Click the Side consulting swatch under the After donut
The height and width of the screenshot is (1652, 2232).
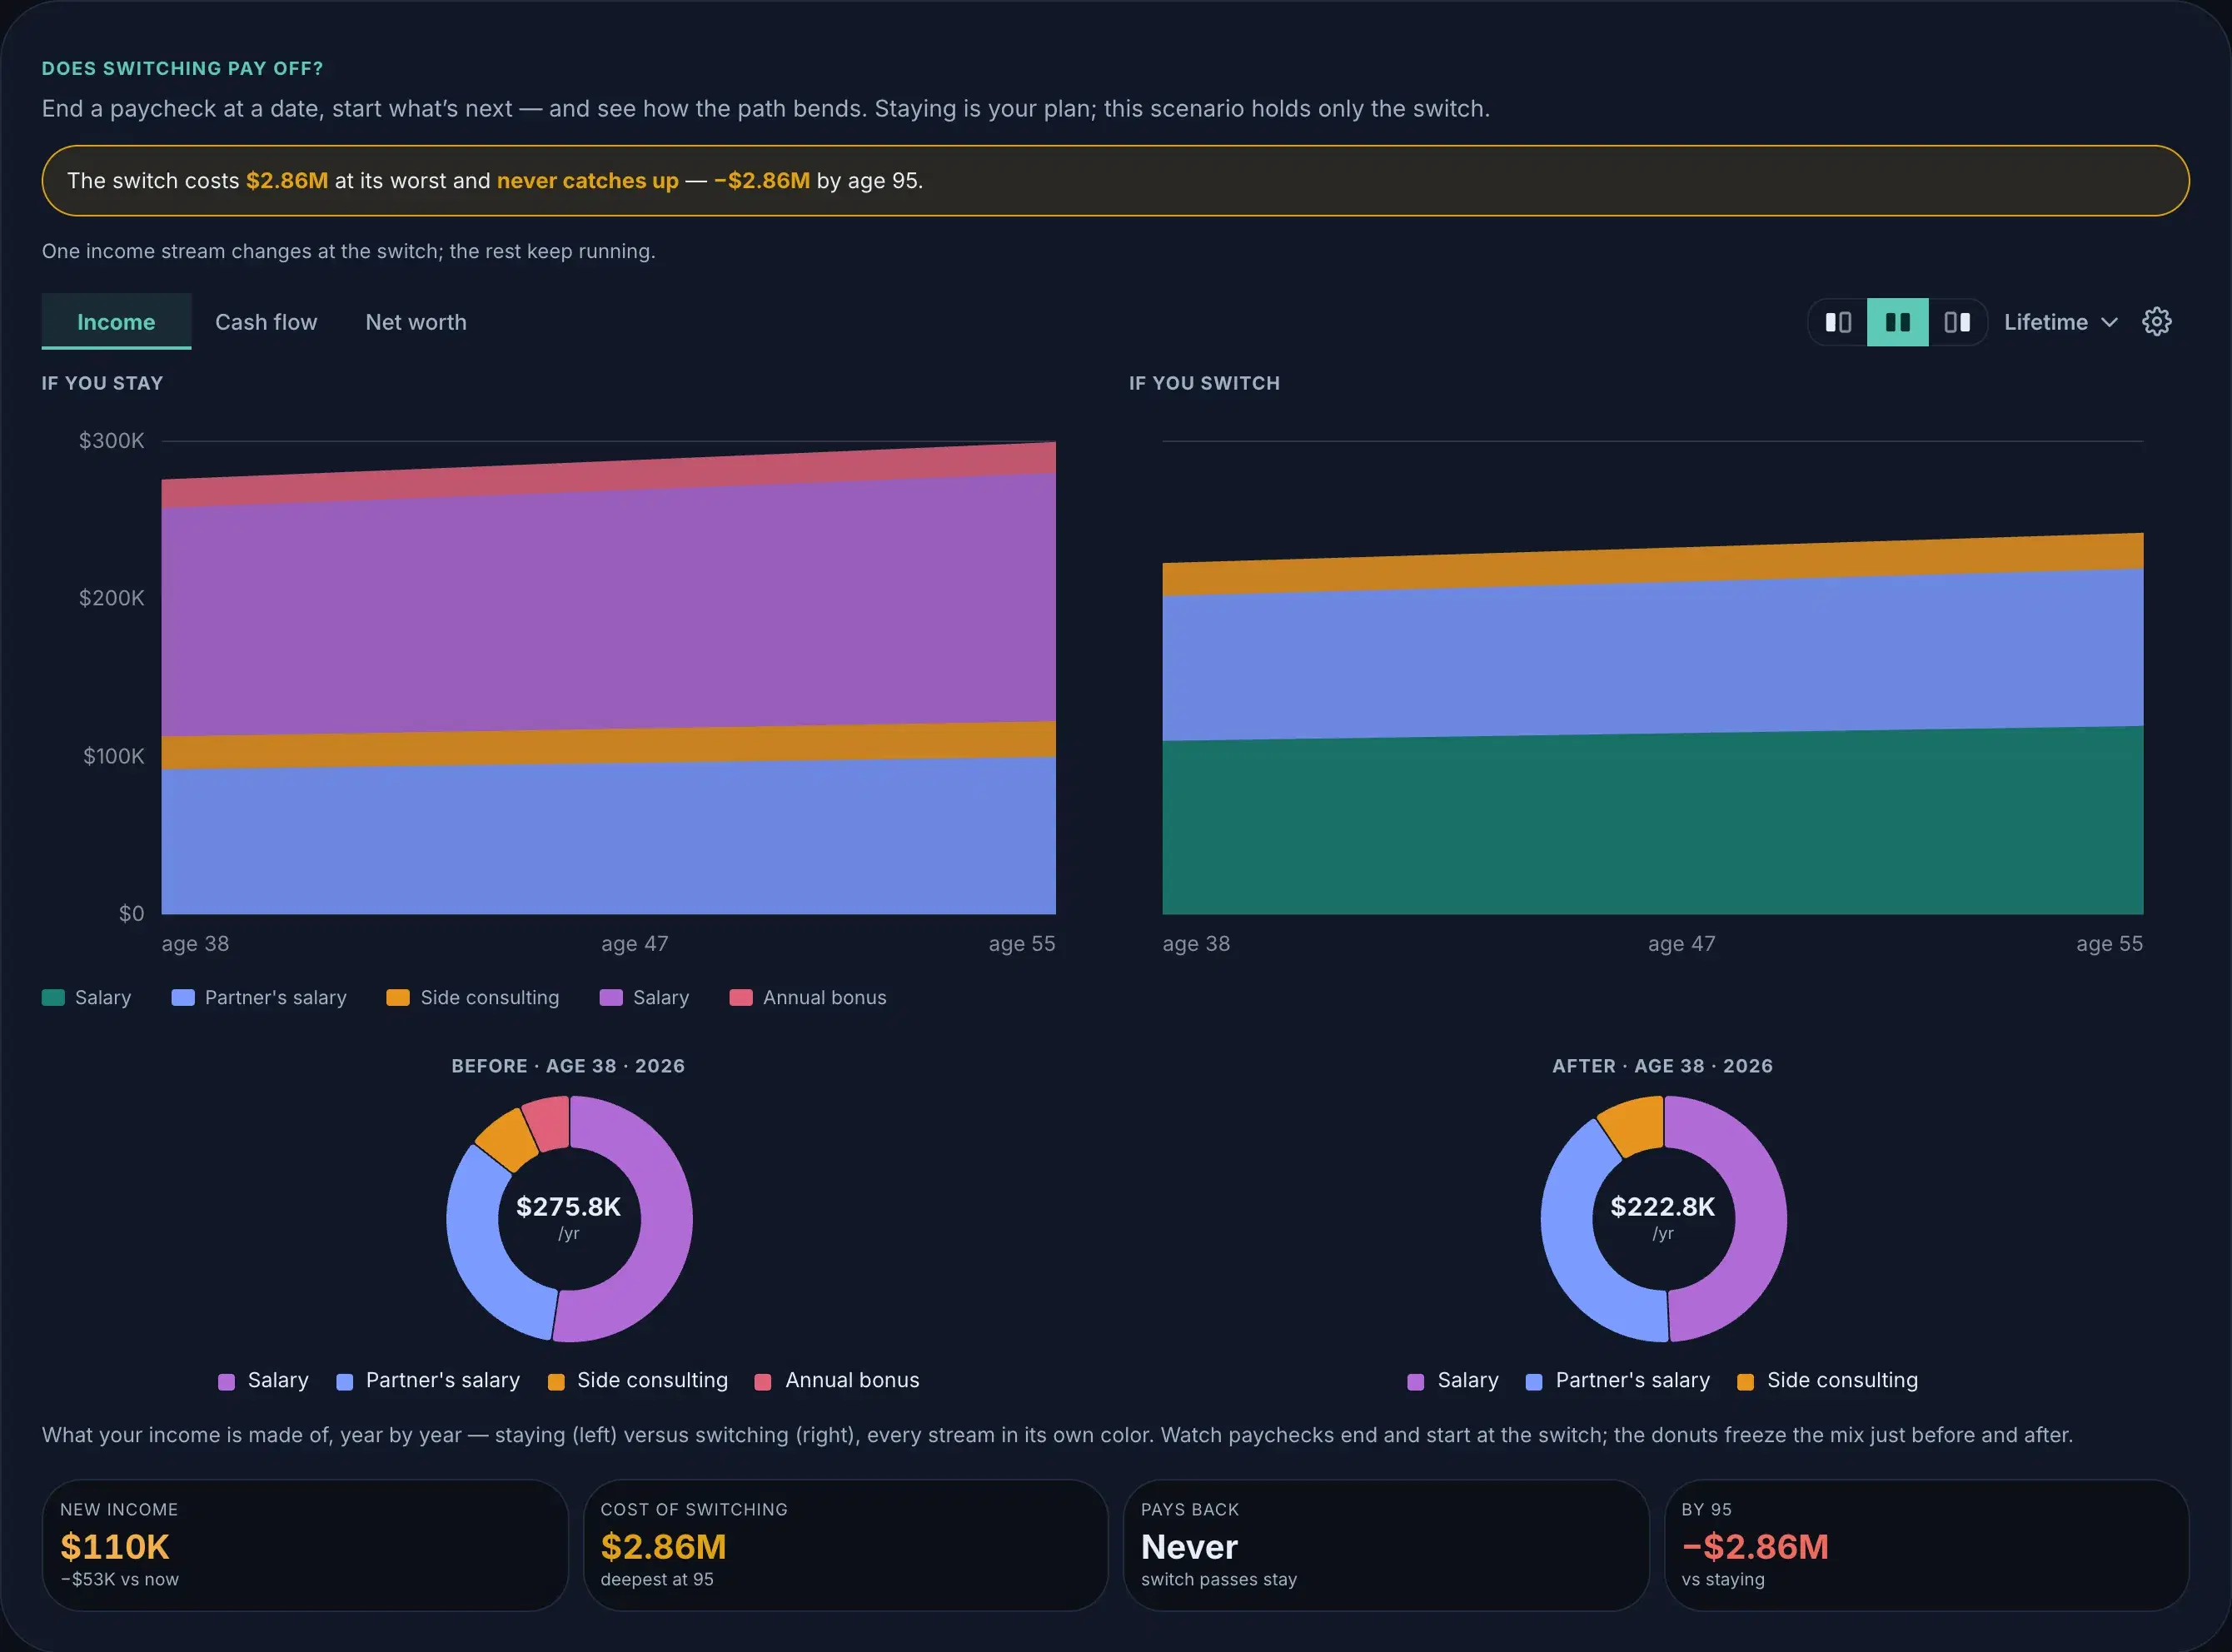[1745, 1382]
